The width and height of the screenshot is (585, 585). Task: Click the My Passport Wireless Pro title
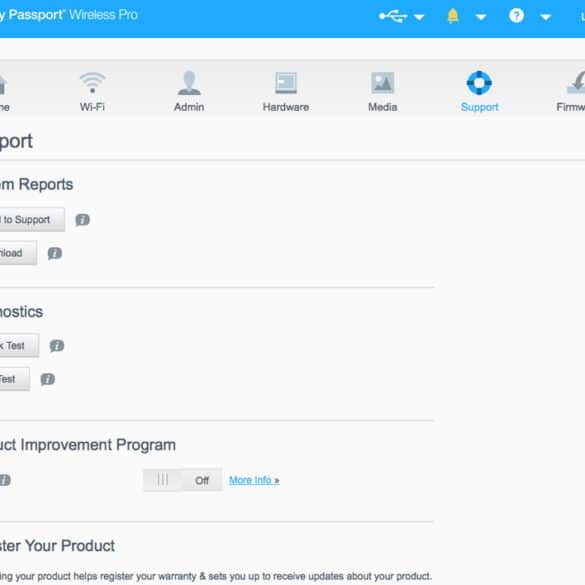coord(69,15)
